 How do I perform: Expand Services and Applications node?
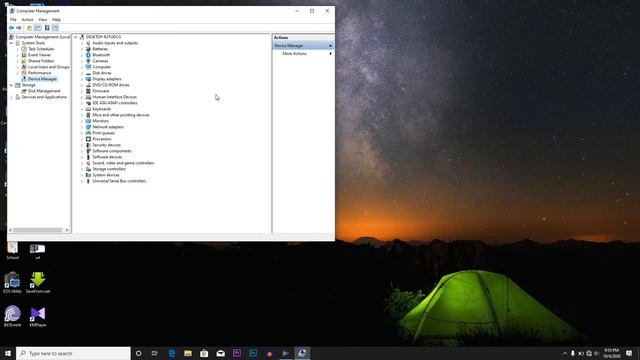11,97
